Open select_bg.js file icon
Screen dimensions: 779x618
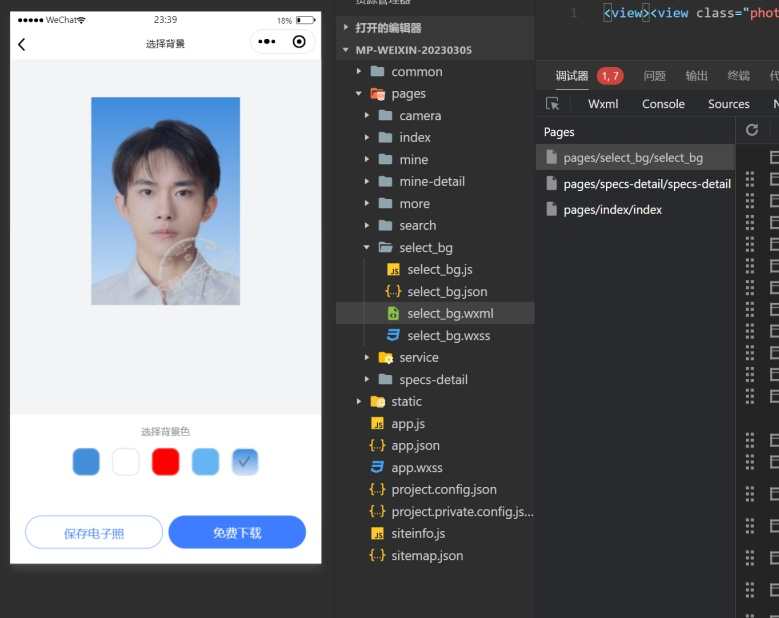click(393, 270)
